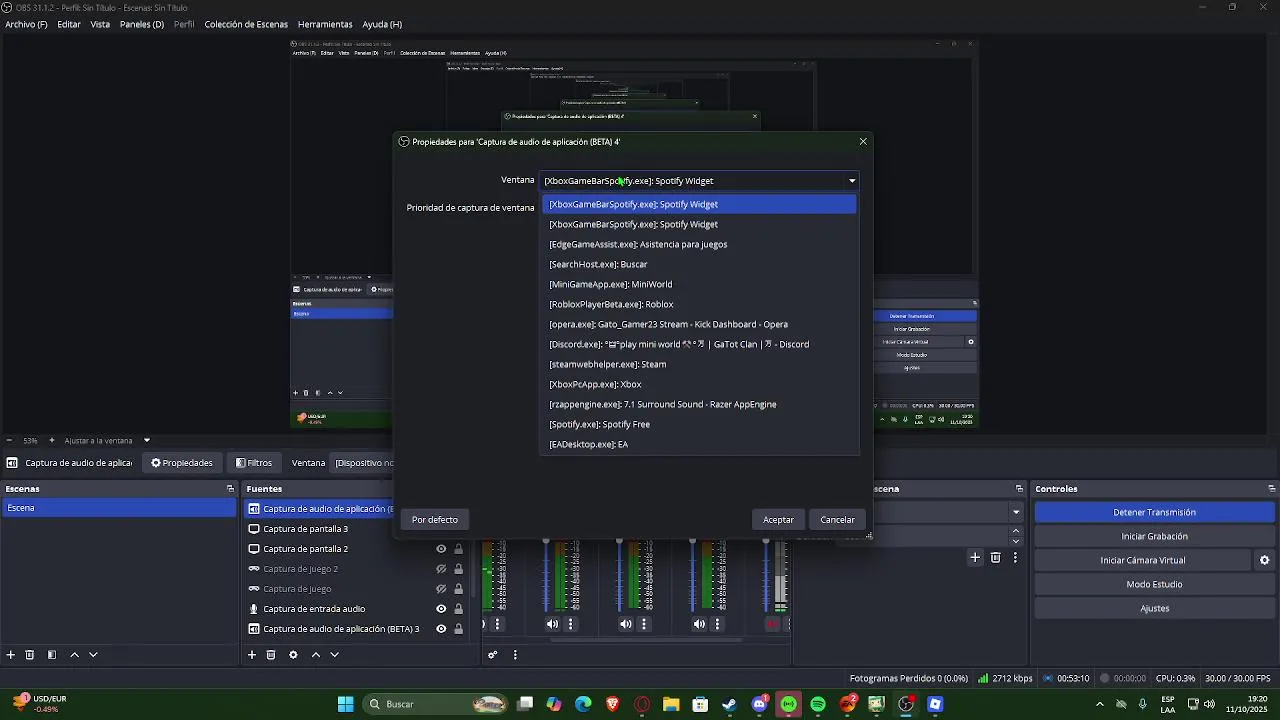Open source properties gear in Fuentes toolbar
1280x720 pixels.
pyautogui.click(x=293, y=655)
